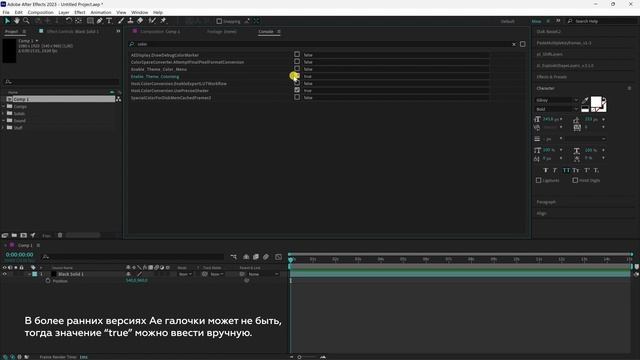
Task: Expand the Stuff folder in Project panel
Action: pyautogui.click(x=3, y=128)
